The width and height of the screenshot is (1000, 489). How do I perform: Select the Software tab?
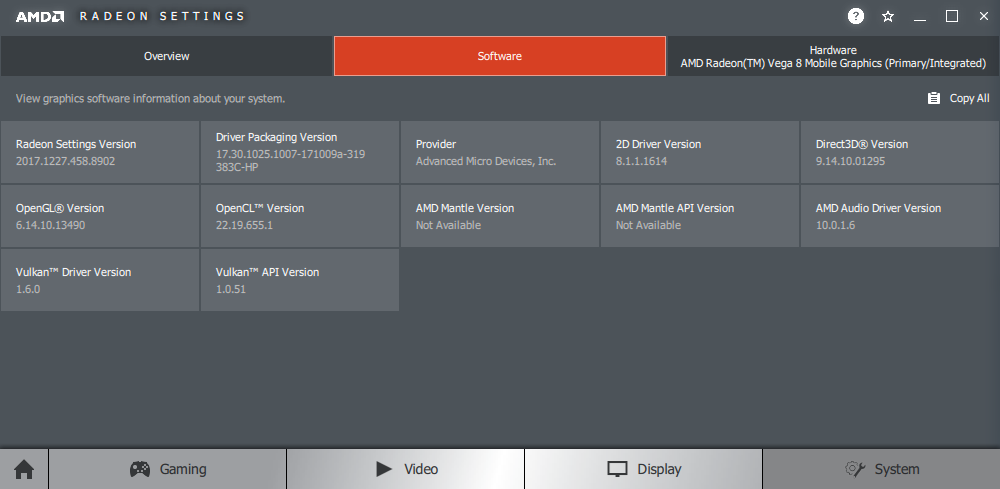click(x=500, y=56)
